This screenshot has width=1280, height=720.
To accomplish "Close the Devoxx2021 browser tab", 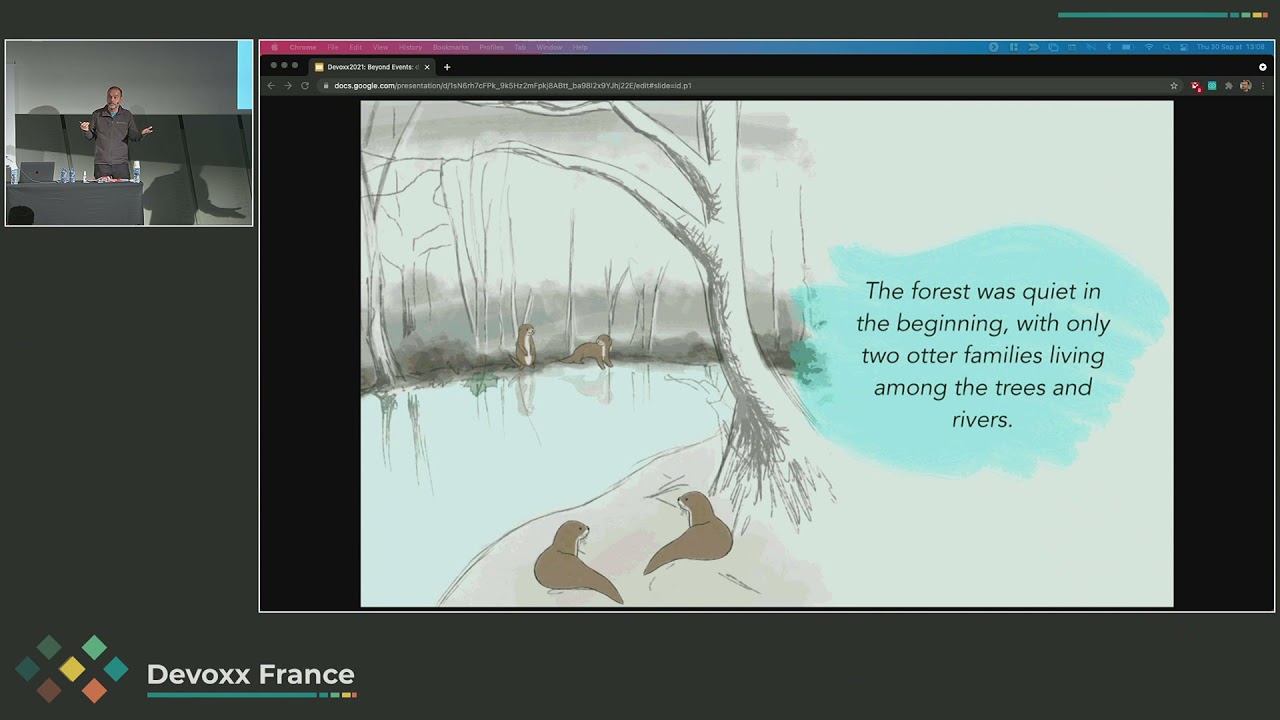I will tap(427, 67).
